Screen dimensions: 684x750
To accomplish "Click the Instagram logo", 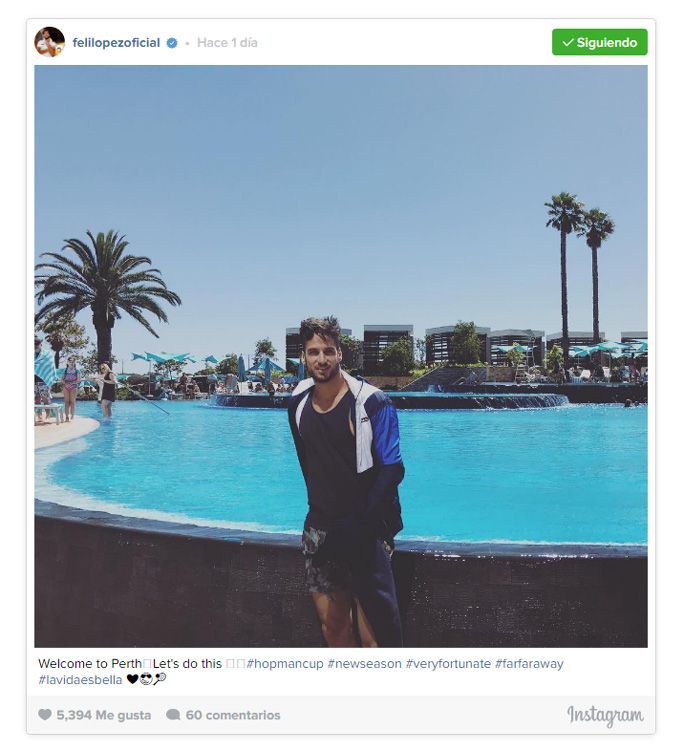I will click(605, 716).
